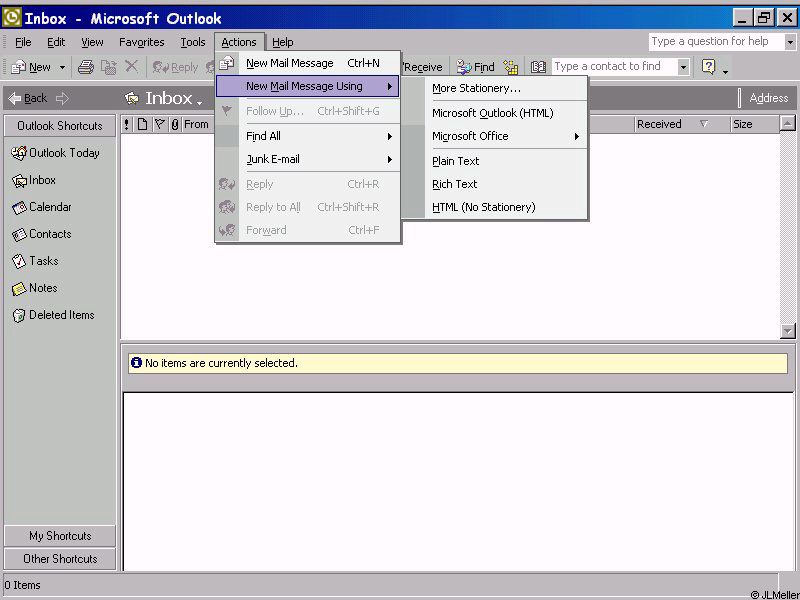
Task: Click the My Shortcuts group button
Action: (60, 536)
